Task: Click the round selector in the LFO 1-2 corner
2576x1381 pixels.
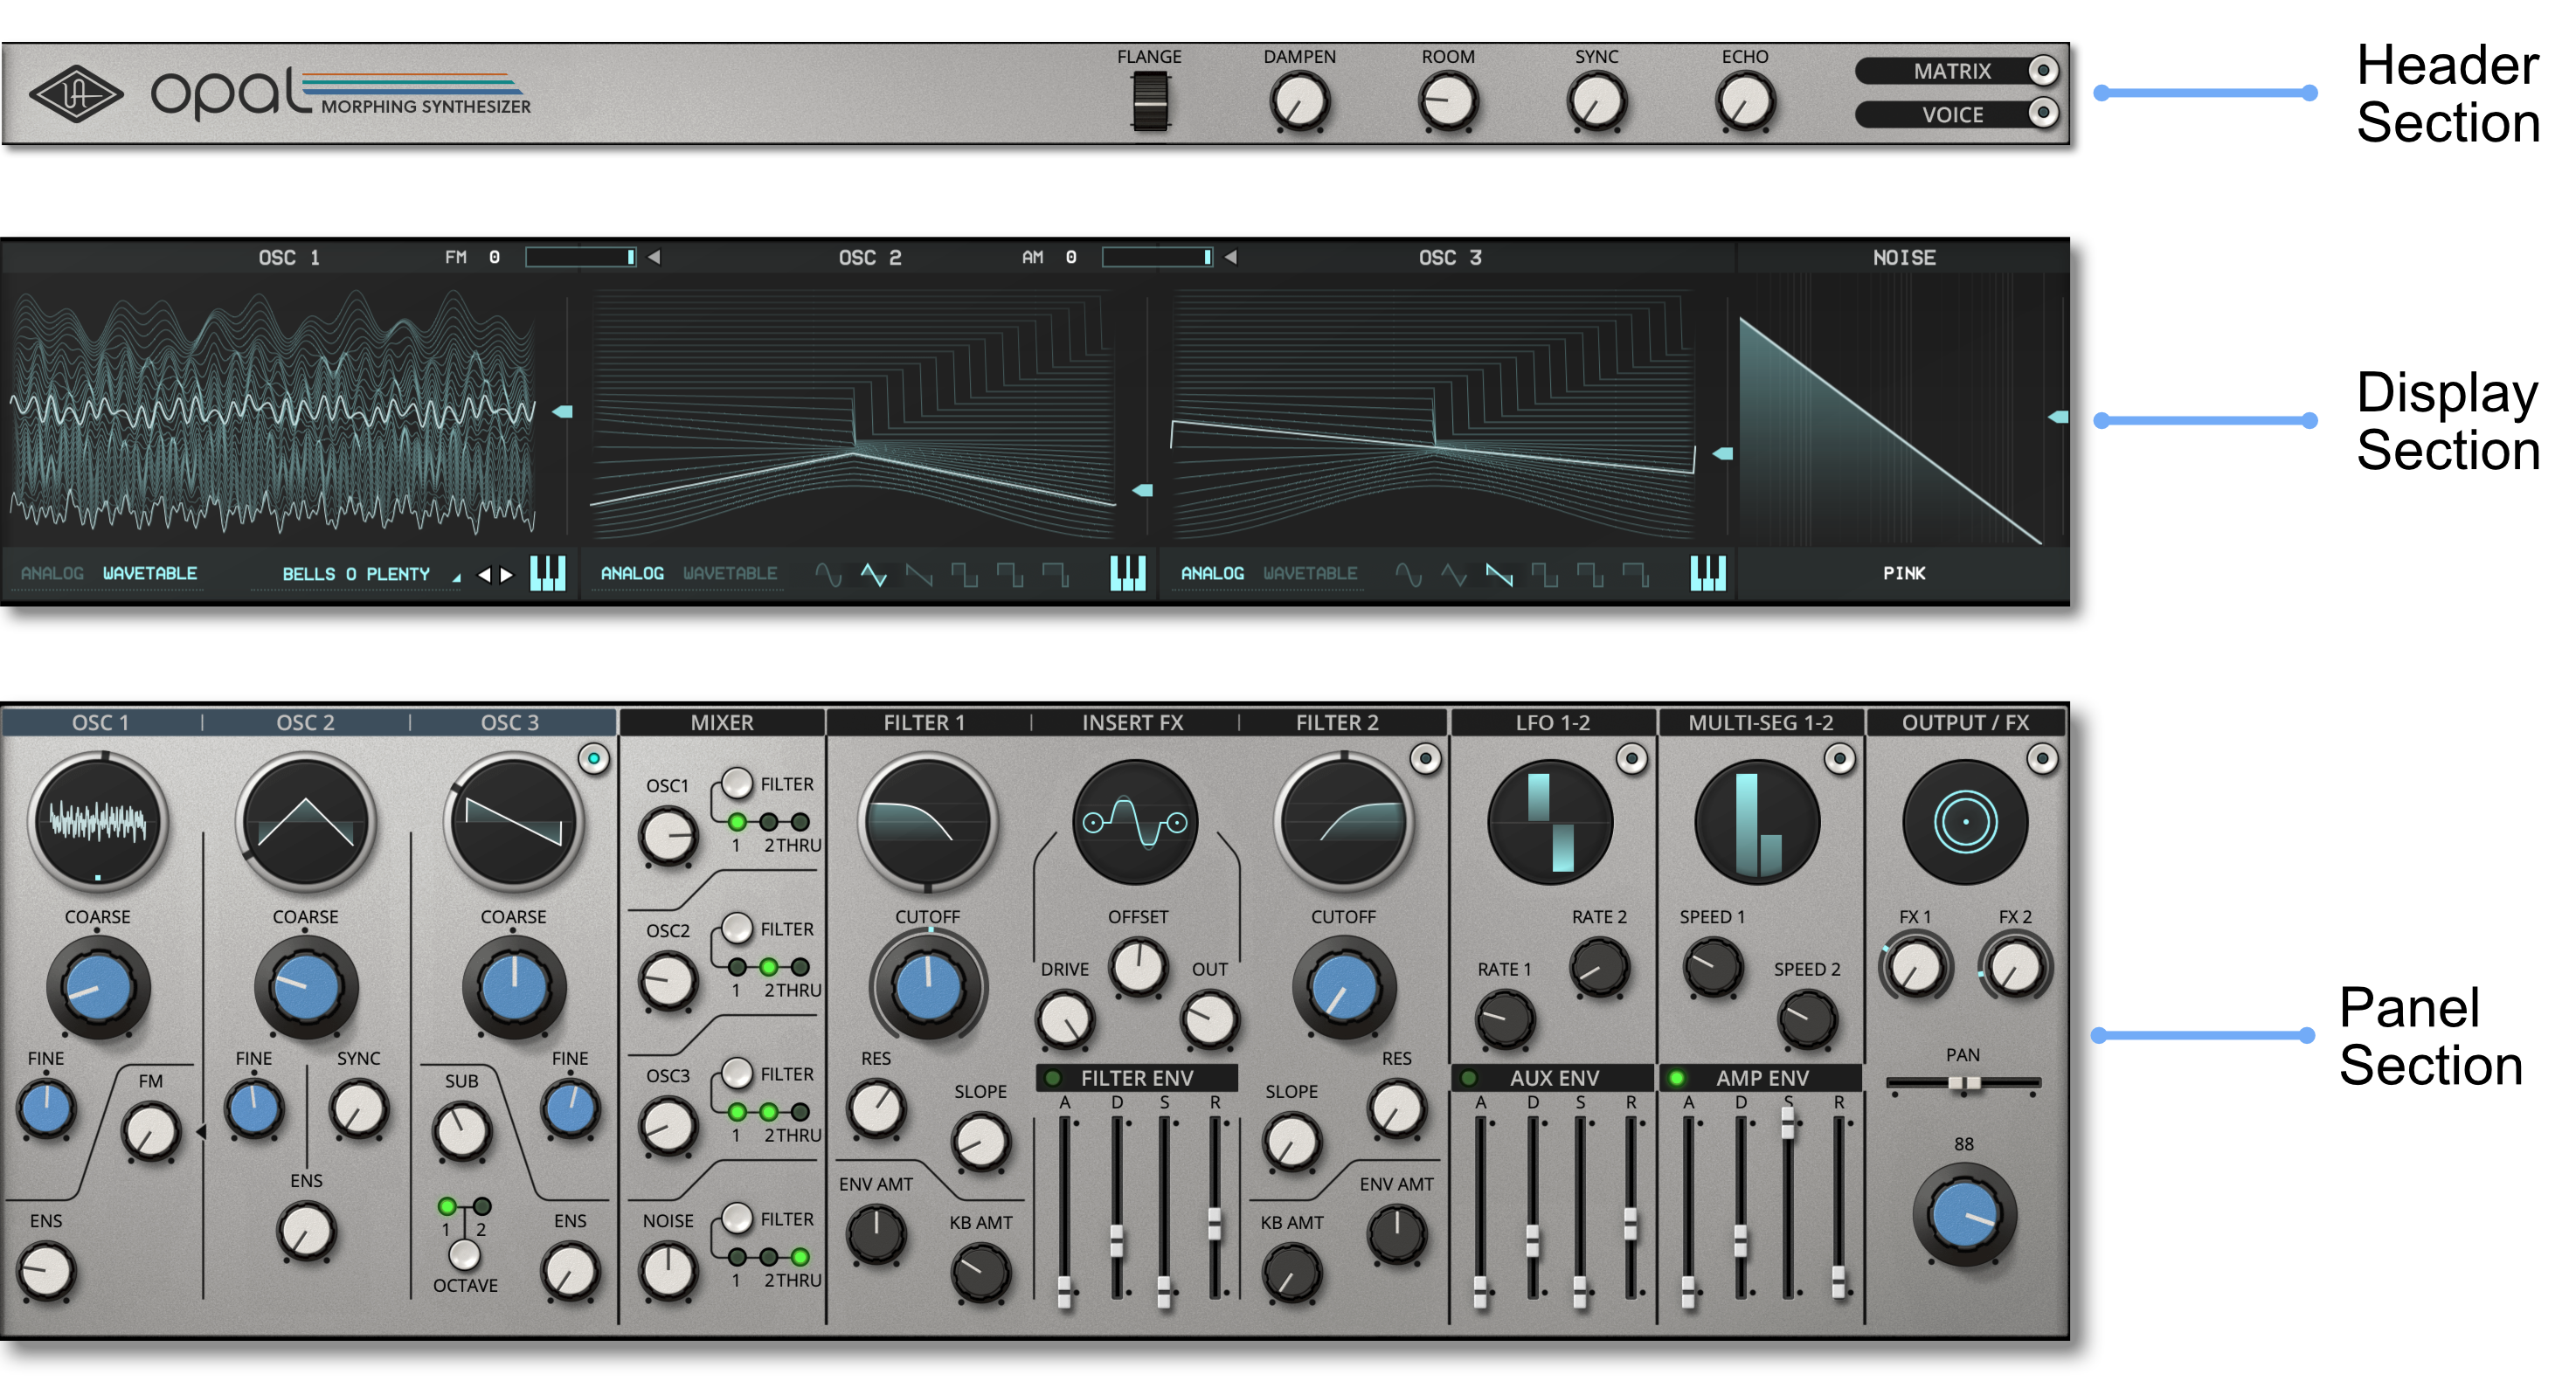Action: point(1632,759)
